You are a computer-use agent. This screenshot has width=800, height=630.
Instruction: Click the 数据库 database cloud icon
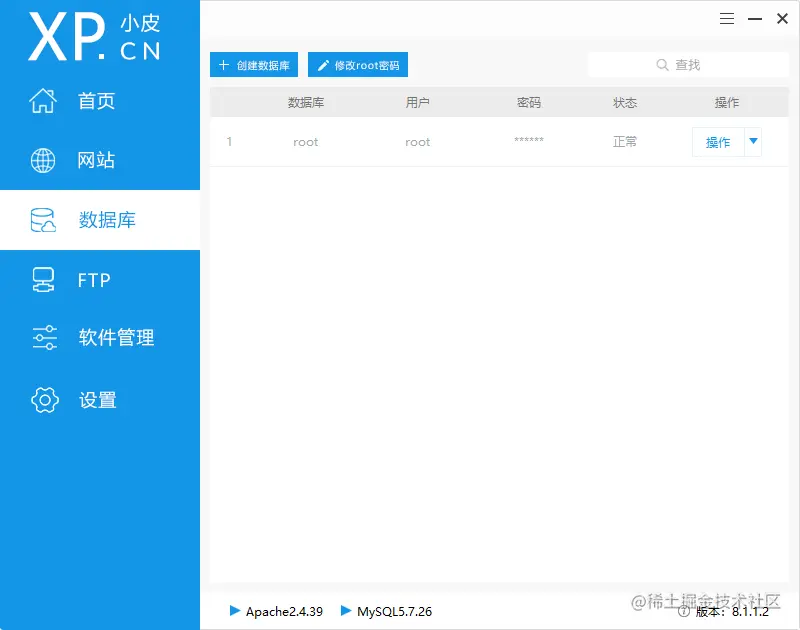pos(43,220)
